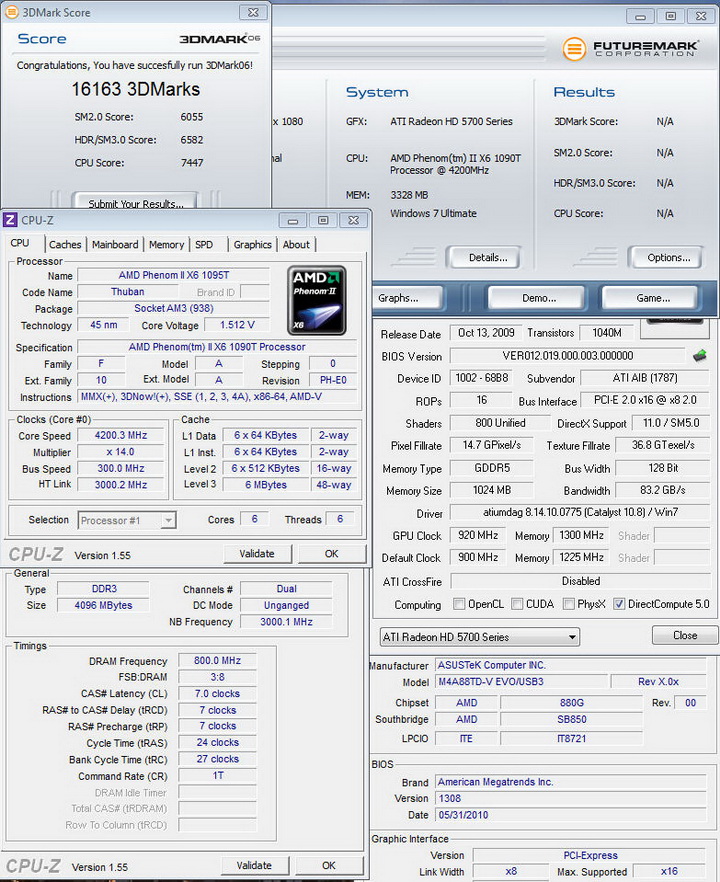Screen dimensions: 720x882
Task: Toggle the DirectCompute 5.0 checkbox
Action: pyautogui.click(x=619, y=604)
